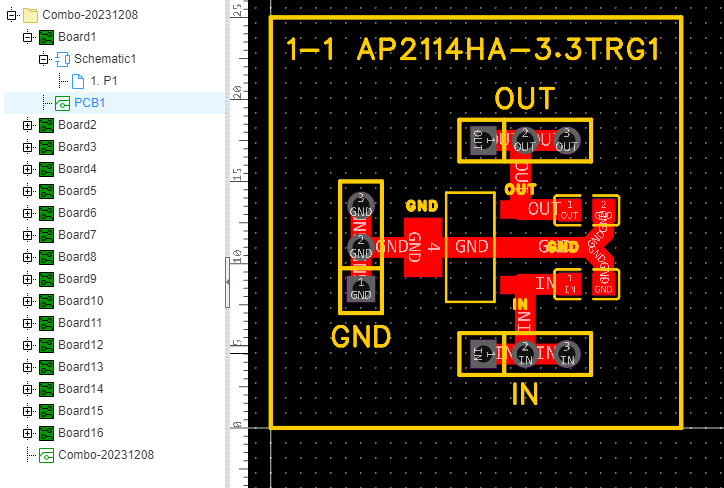Click the Board12 board icon
The height and width of the screenshot is (488, 724).
(46, 345)
